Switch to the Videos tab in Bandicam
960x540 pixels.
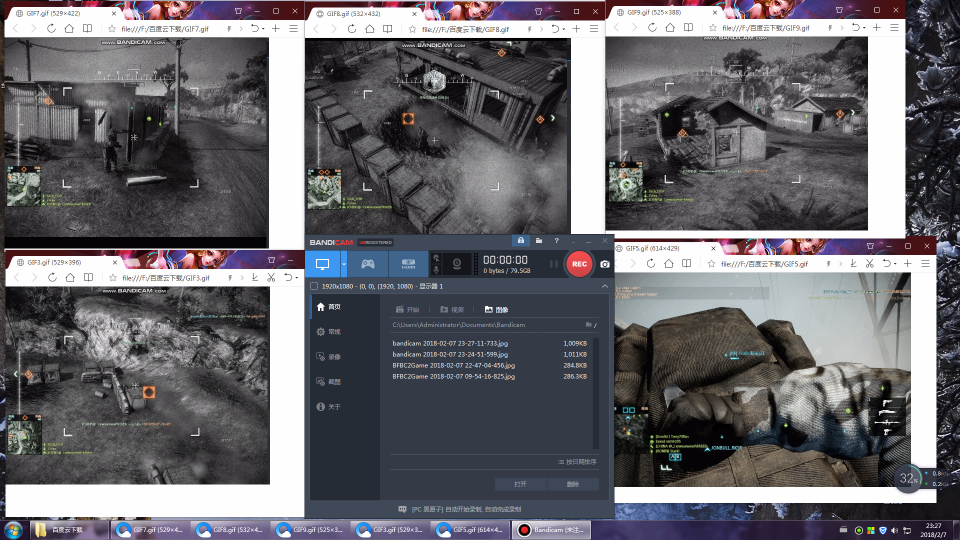452,310
